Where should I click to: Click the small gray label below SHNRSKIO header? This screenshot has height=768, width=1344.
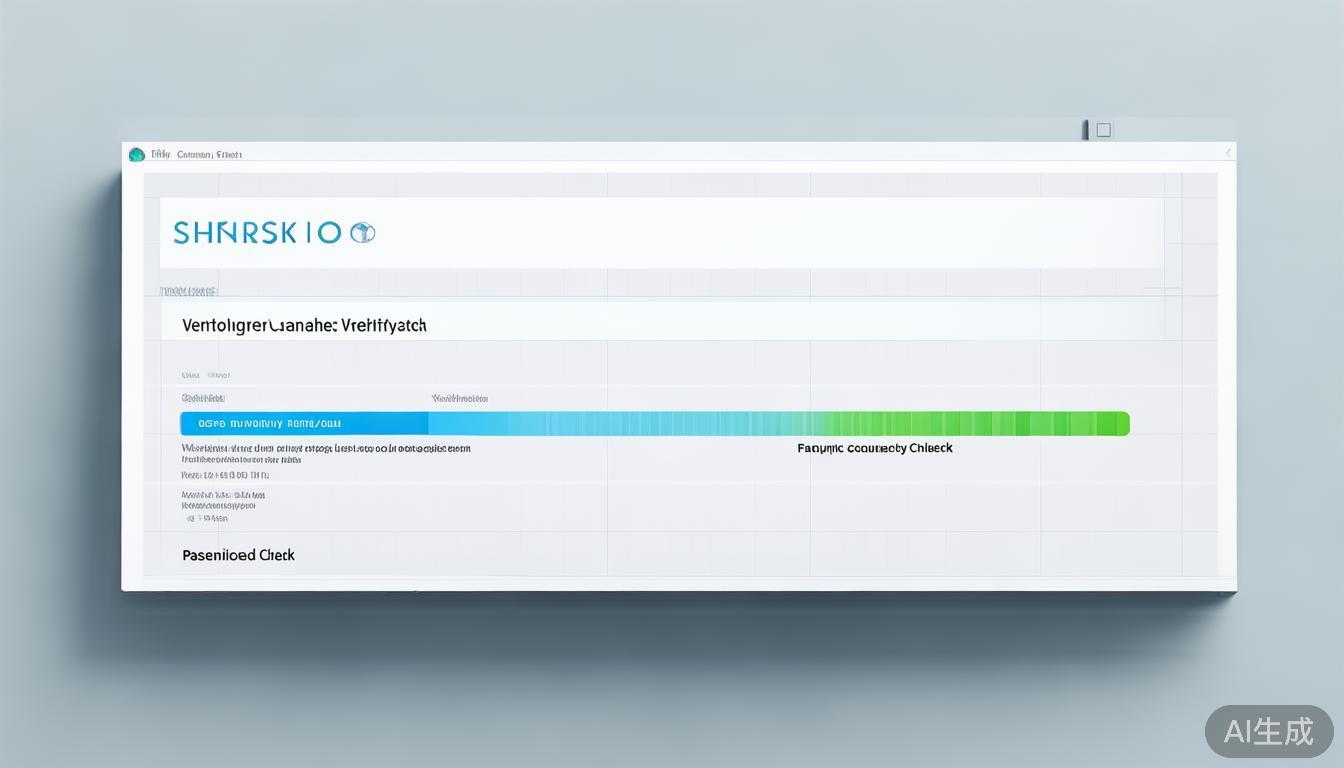[188, 292]
